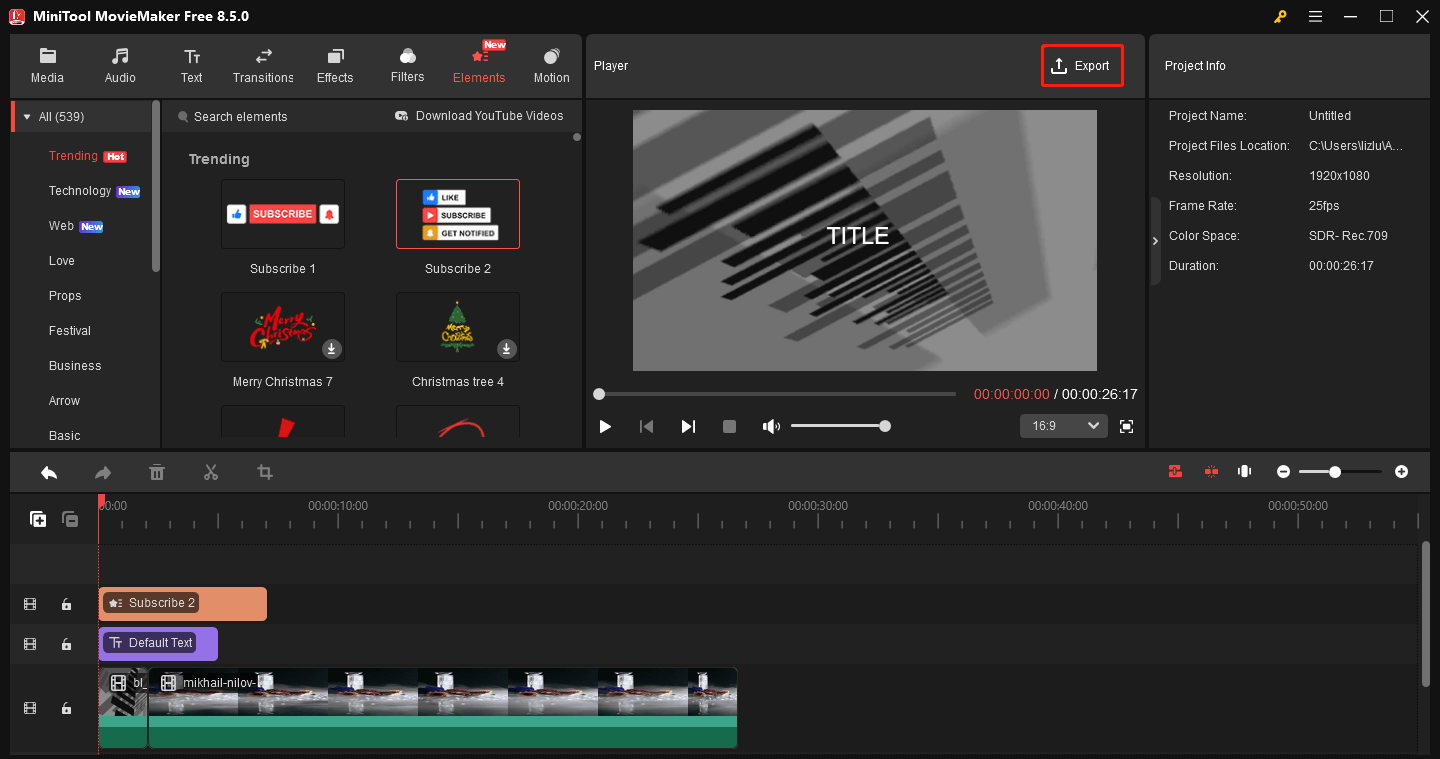1440x759 pixels.
Task: Select the Festival category in sidebar
Action: point(70,330)
